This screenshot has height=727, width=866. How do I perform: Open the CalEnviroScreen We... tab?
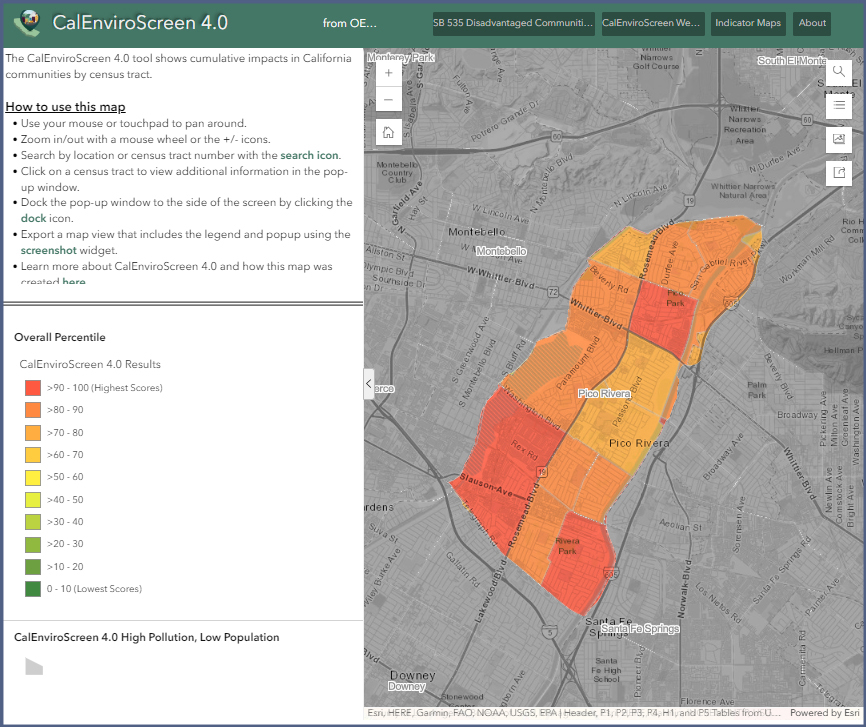point(653,23)
